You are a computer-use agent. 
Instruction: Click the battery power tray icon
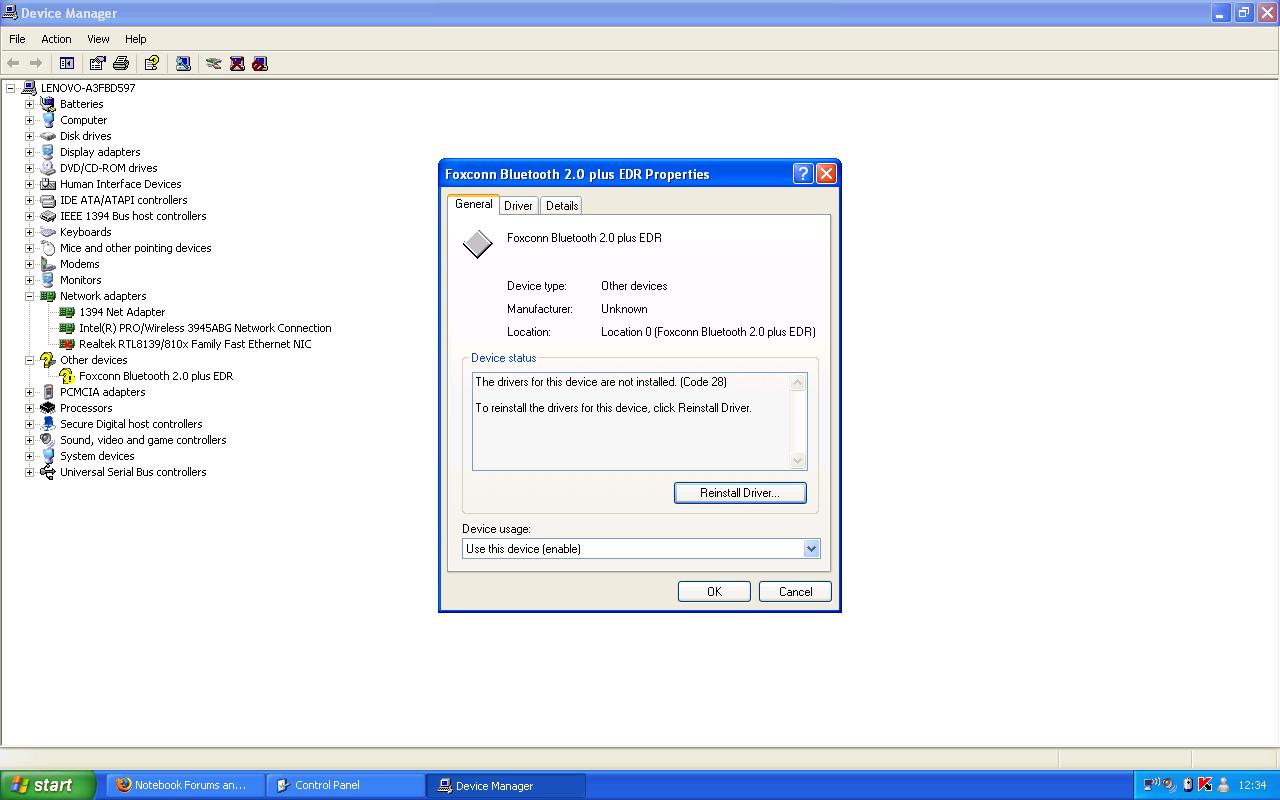pyautogui.click(x=1188, y=785)
